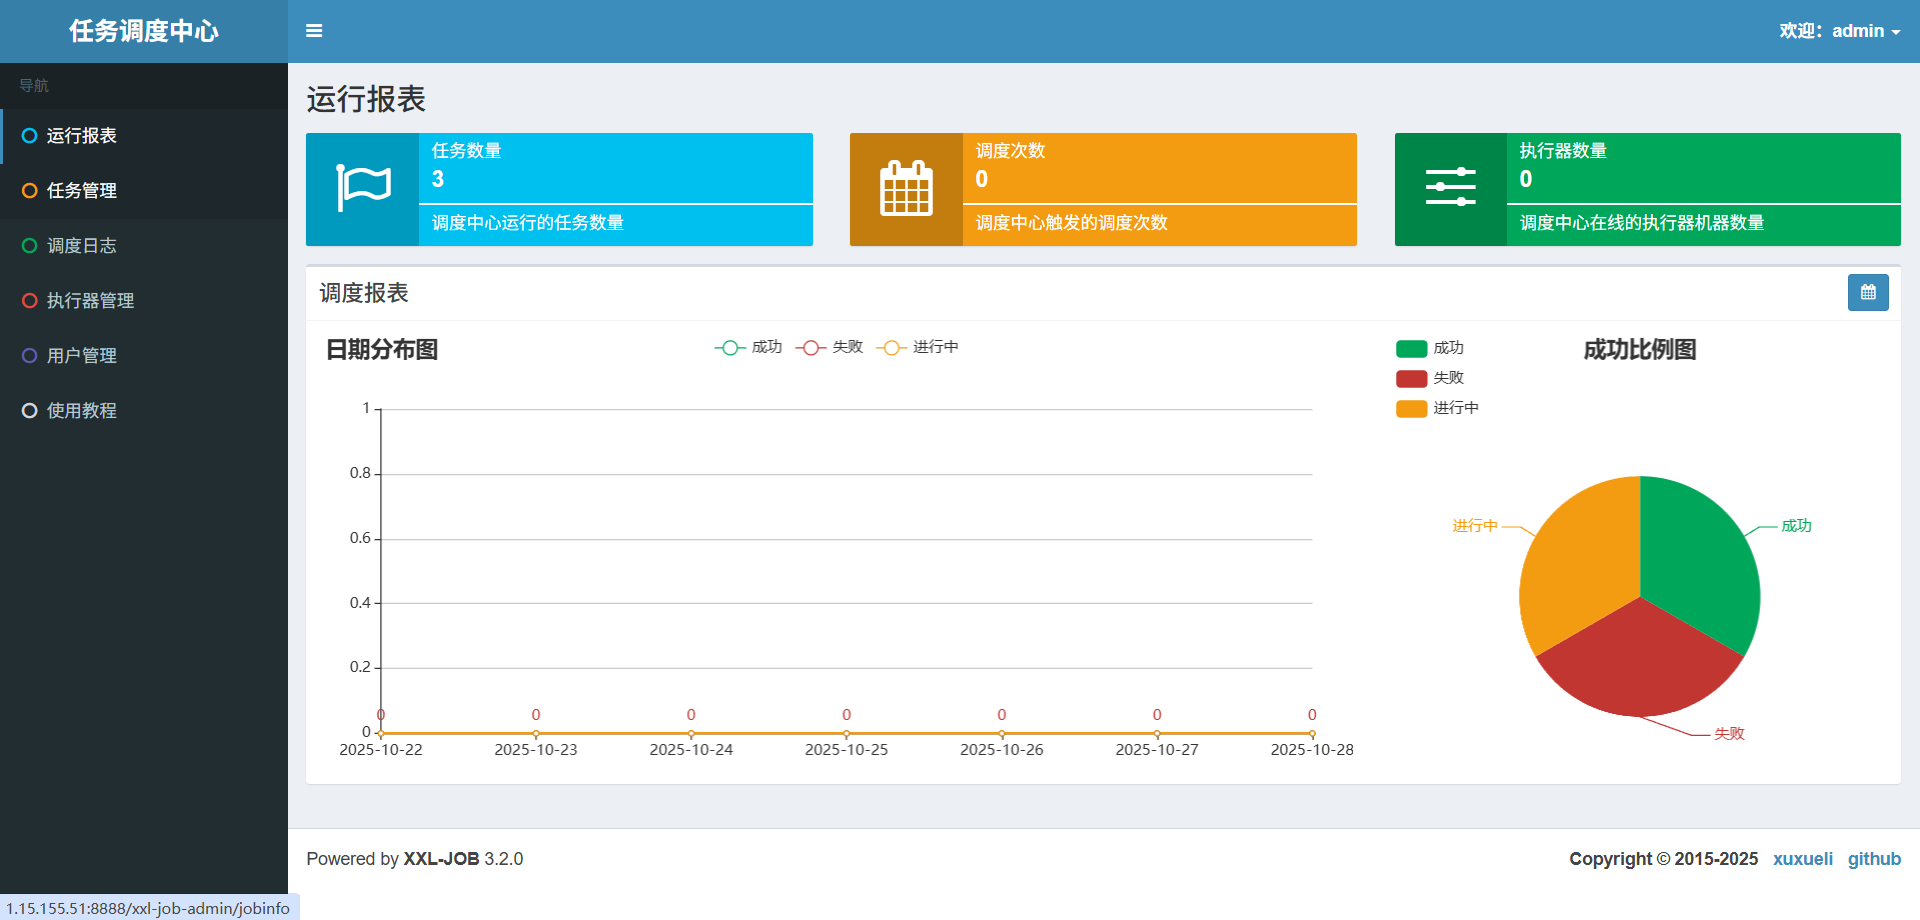Open 使用教程 from the sidebar
Image resolution: width=1920 pixels, height=920 pixels.
[x=144, y=411]
